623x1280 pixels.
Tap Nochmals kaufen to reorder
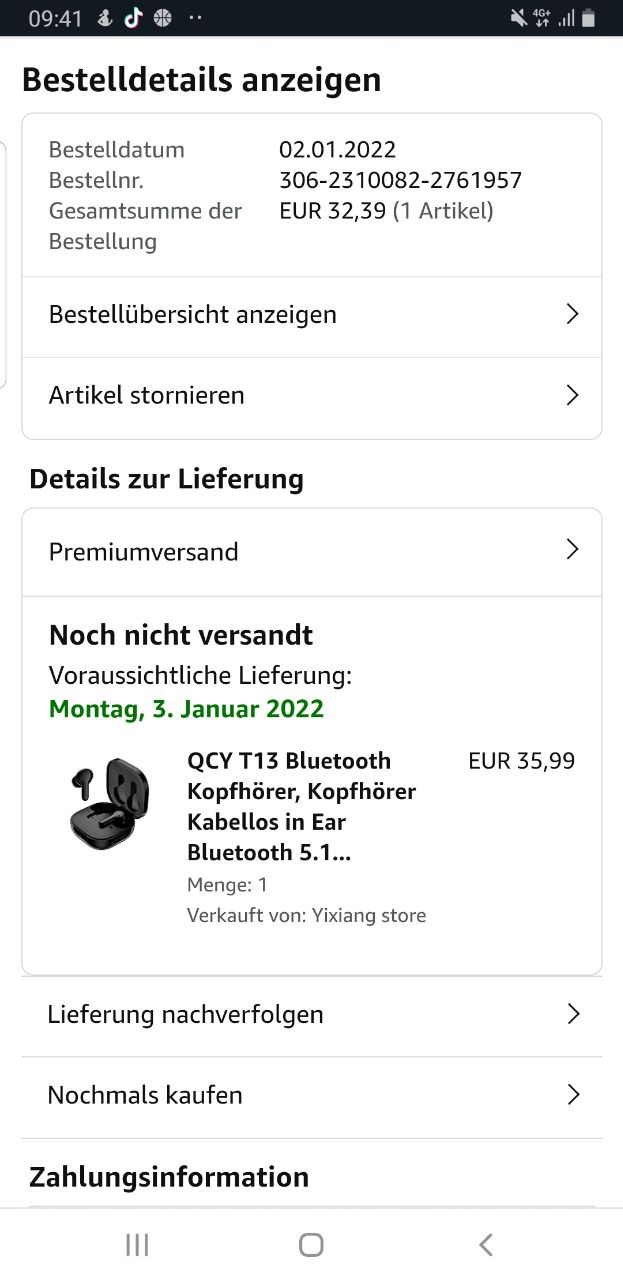(145, 1095)
